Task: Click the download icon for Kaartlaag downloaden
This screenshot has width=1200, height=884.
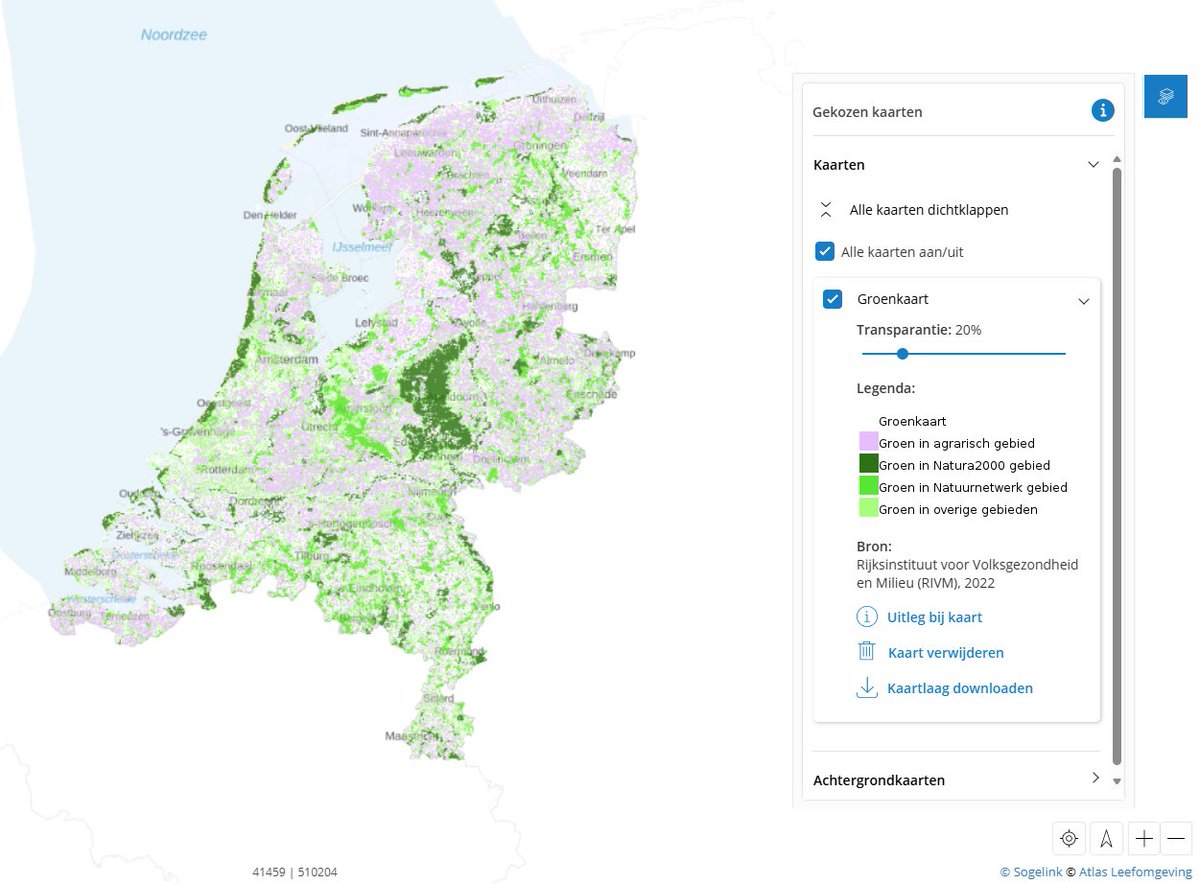Action: point(865,687)
